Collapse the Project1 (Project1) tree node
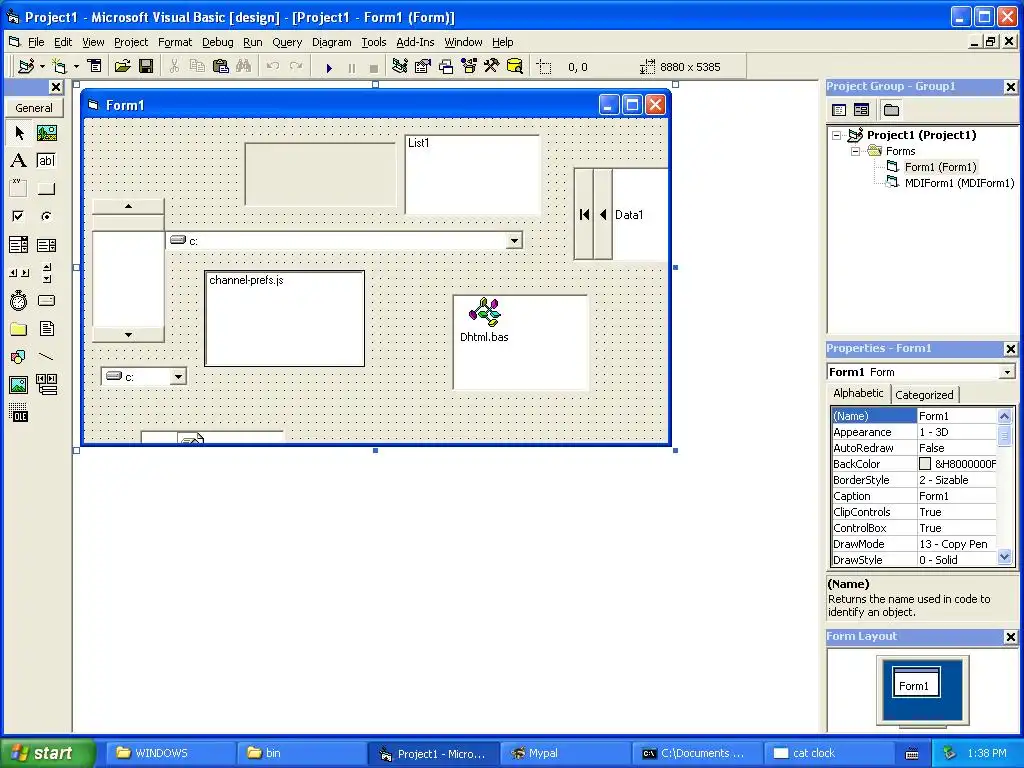 (x=837, y=135)
